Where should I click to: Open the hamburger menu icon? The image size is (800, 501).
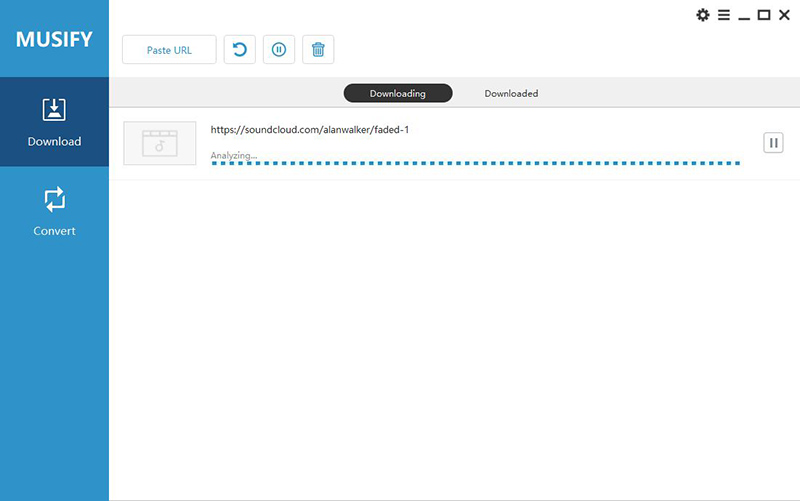click(723, 15)
